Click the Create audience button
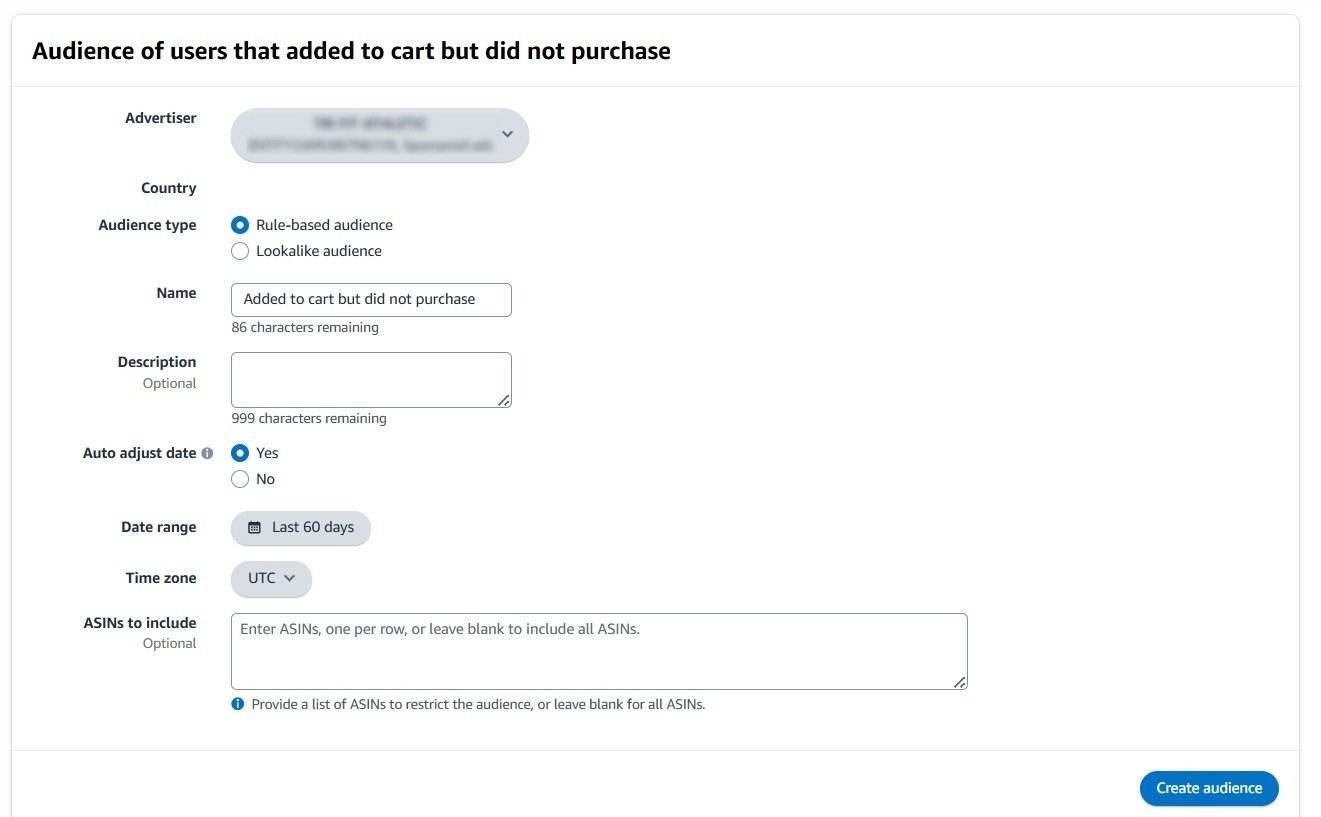Screen dimensions: 1321x817 (1208, 788)
